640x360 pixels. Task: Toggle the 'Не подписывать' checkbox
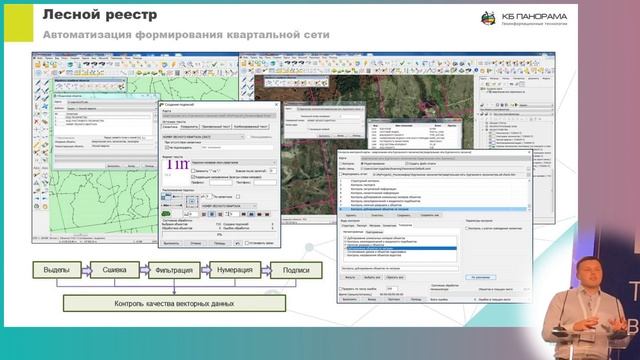167,147
